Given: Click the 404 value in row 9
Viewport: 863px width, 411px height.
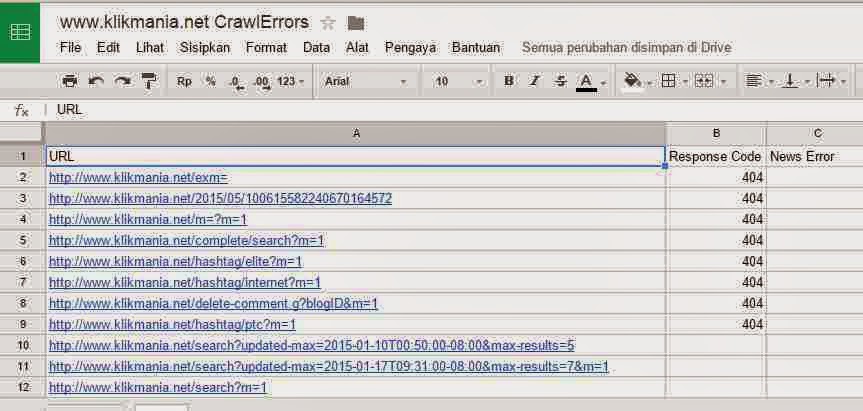Looking at the screenshot, I should click(752, 324).
